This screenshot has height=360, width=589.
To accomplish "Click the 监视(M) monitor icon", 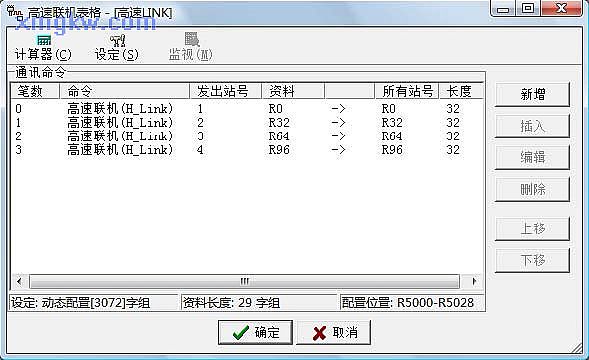I will click(192, 39).
